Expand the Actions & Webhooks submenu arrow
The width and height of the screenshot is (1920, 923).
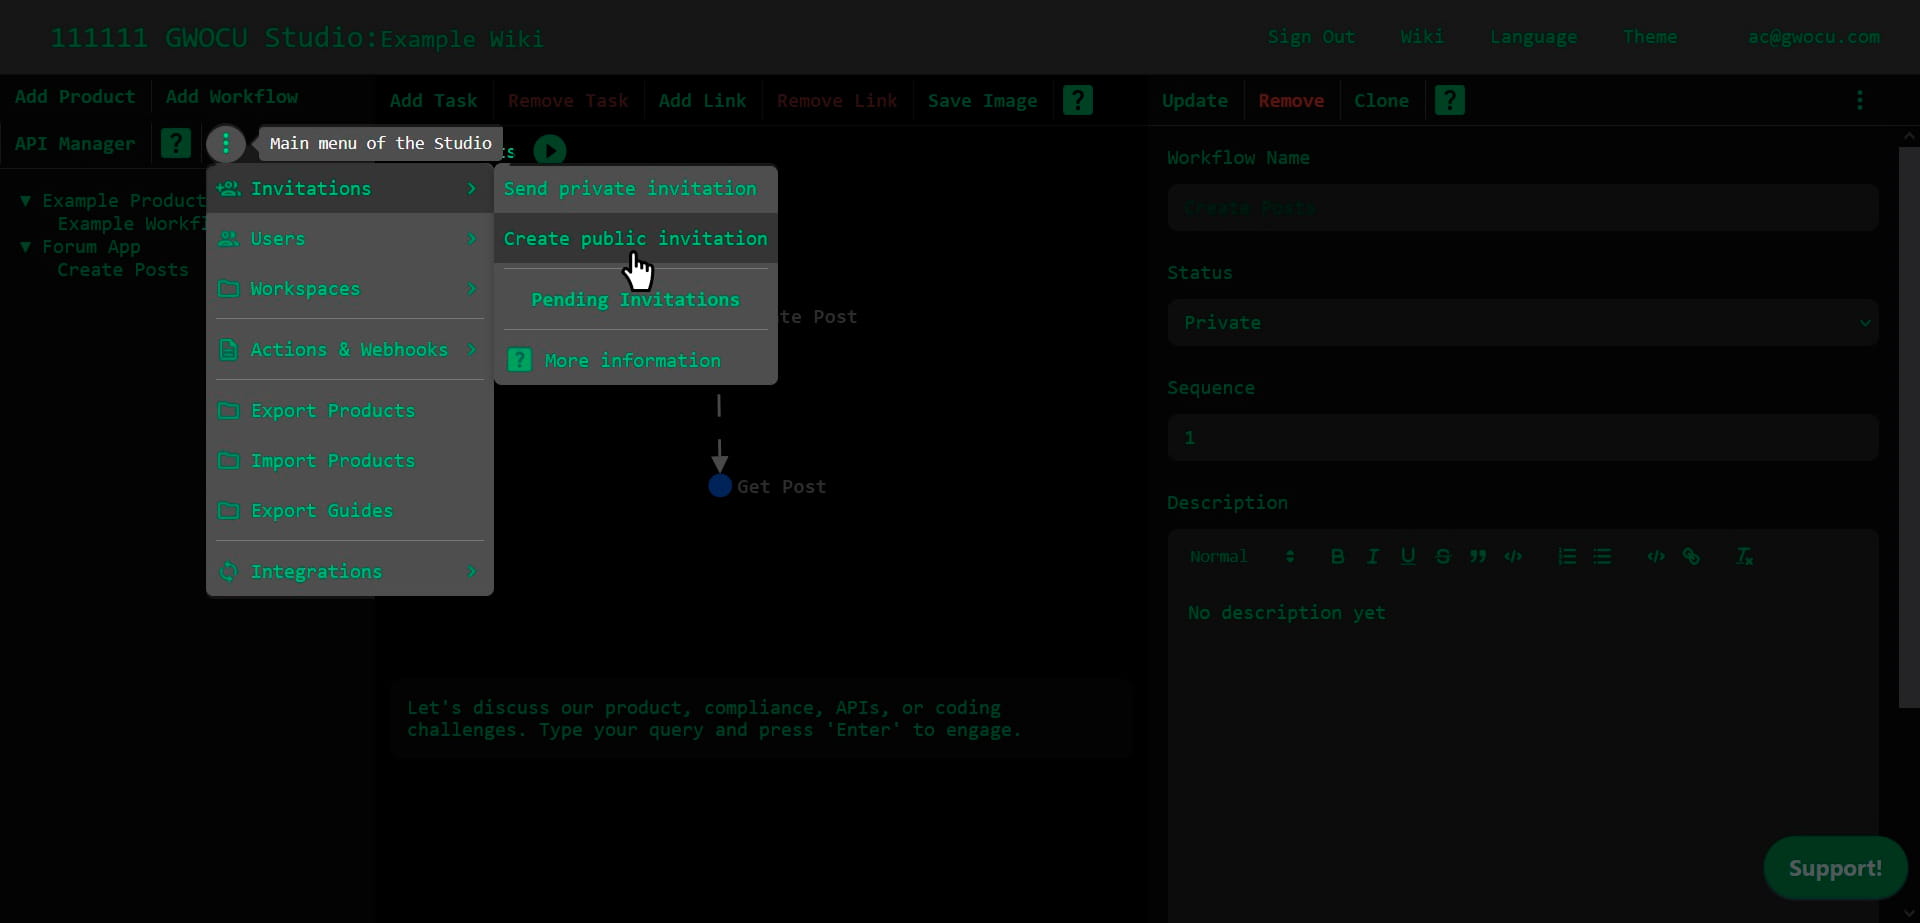tap(472, 349)
